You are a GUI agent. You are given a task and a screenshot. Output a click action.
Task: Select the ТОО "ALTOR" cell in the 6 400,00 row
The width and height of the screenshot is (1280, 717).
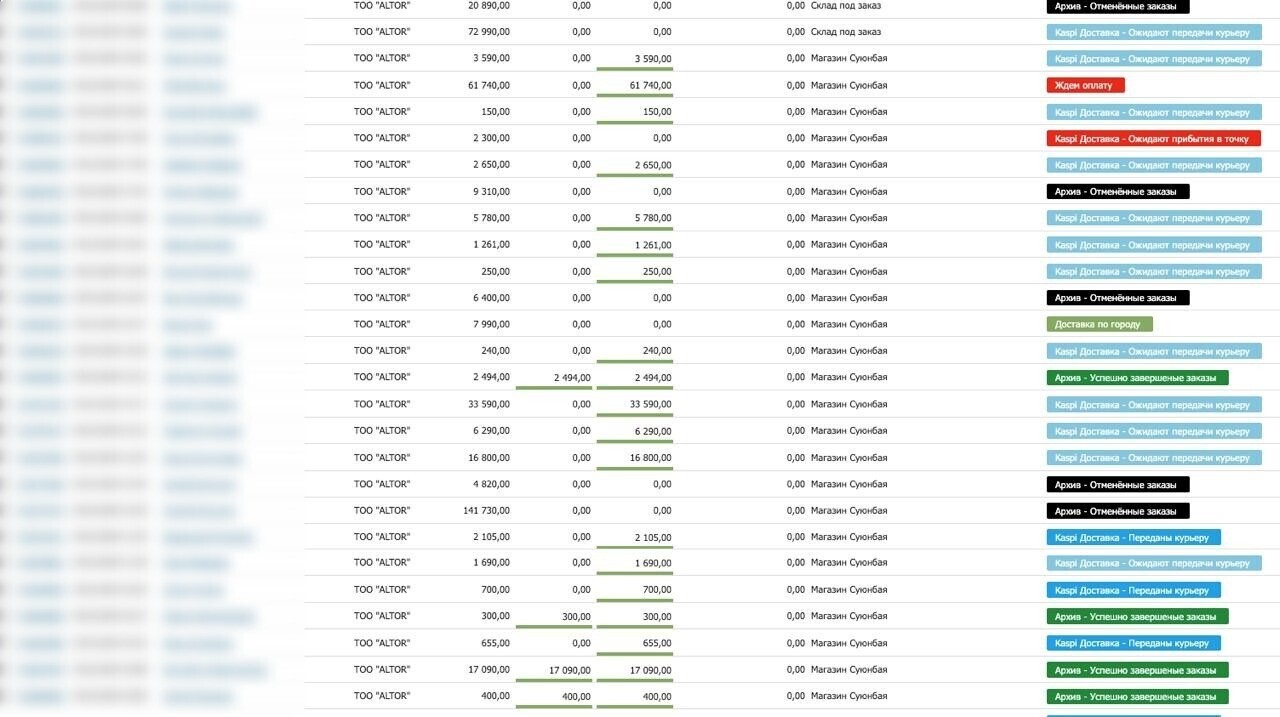pyautogui.click(x=382, y=298)
